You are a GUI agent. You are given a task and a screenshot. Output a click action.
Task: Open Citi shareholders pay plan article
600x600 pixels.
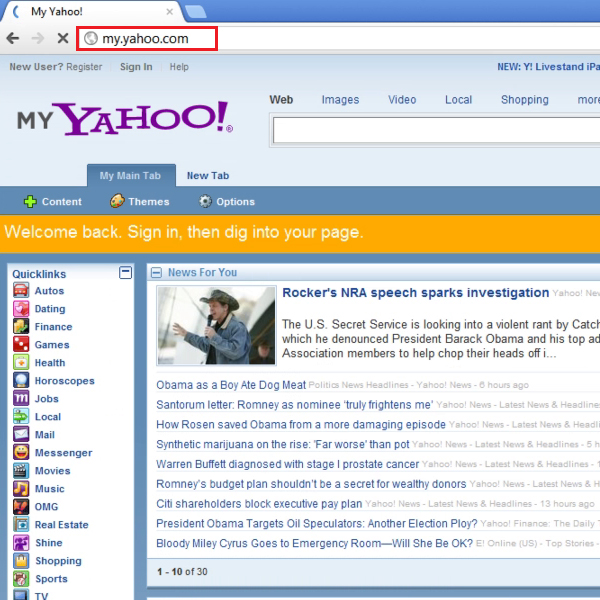tap(259, 504)
